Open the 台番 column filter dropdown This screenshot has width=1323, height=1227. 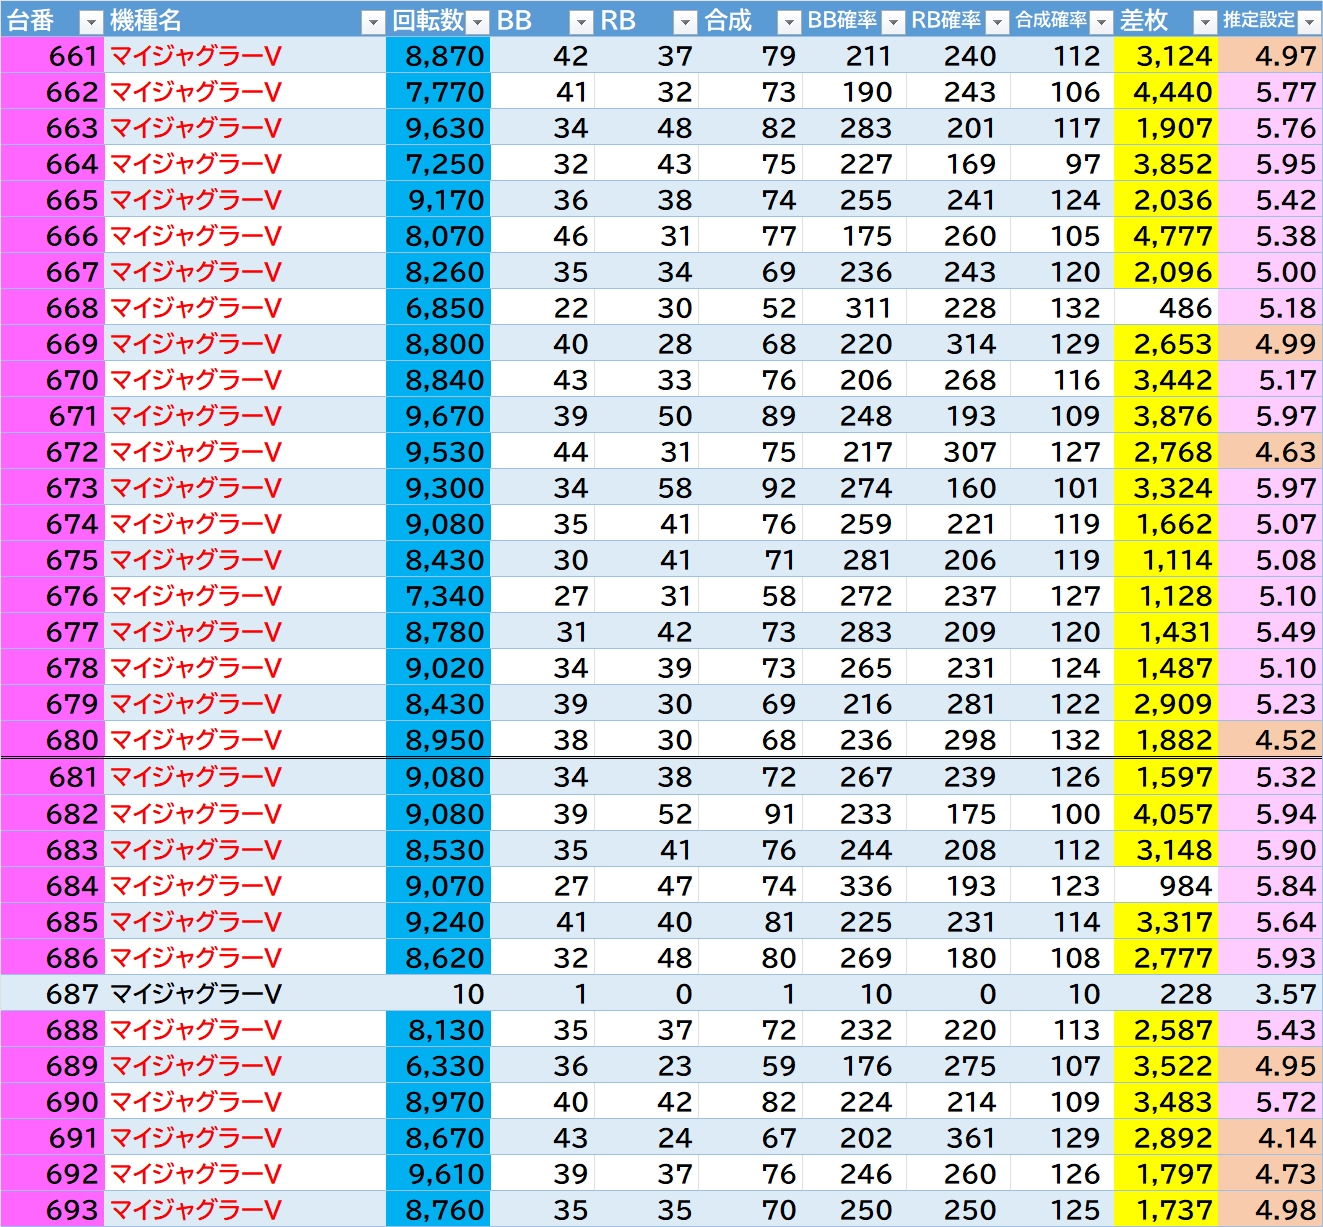pos(90,22)
